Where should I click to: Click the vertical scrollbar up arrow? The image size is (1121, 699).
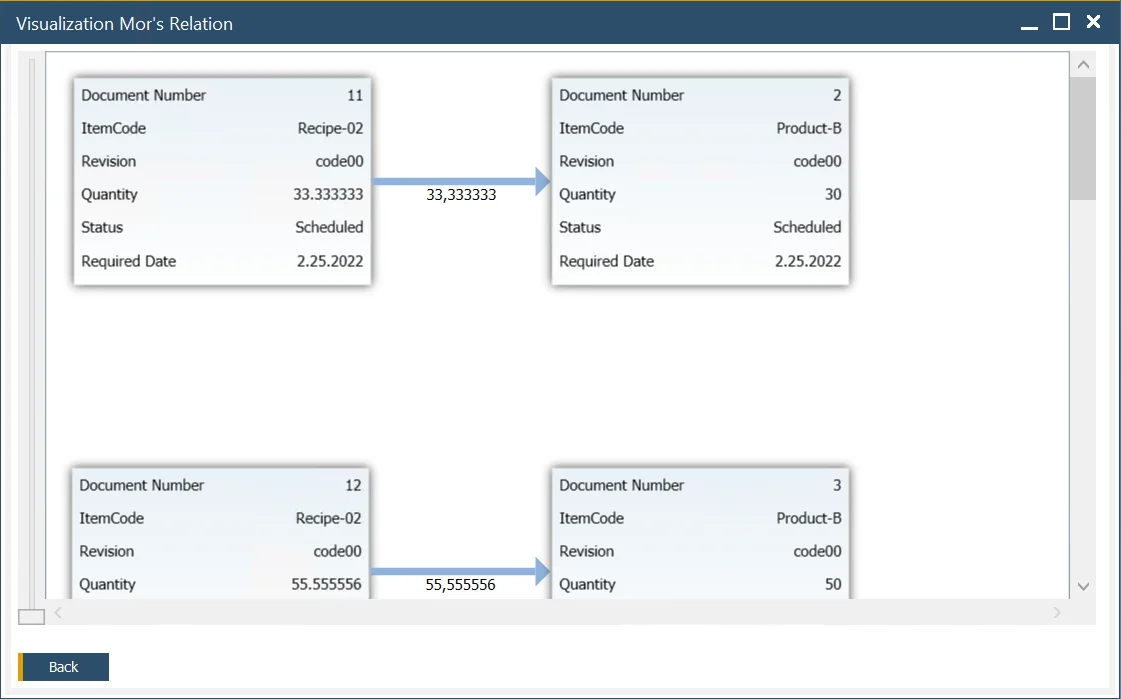click(x=1082, y=65)
